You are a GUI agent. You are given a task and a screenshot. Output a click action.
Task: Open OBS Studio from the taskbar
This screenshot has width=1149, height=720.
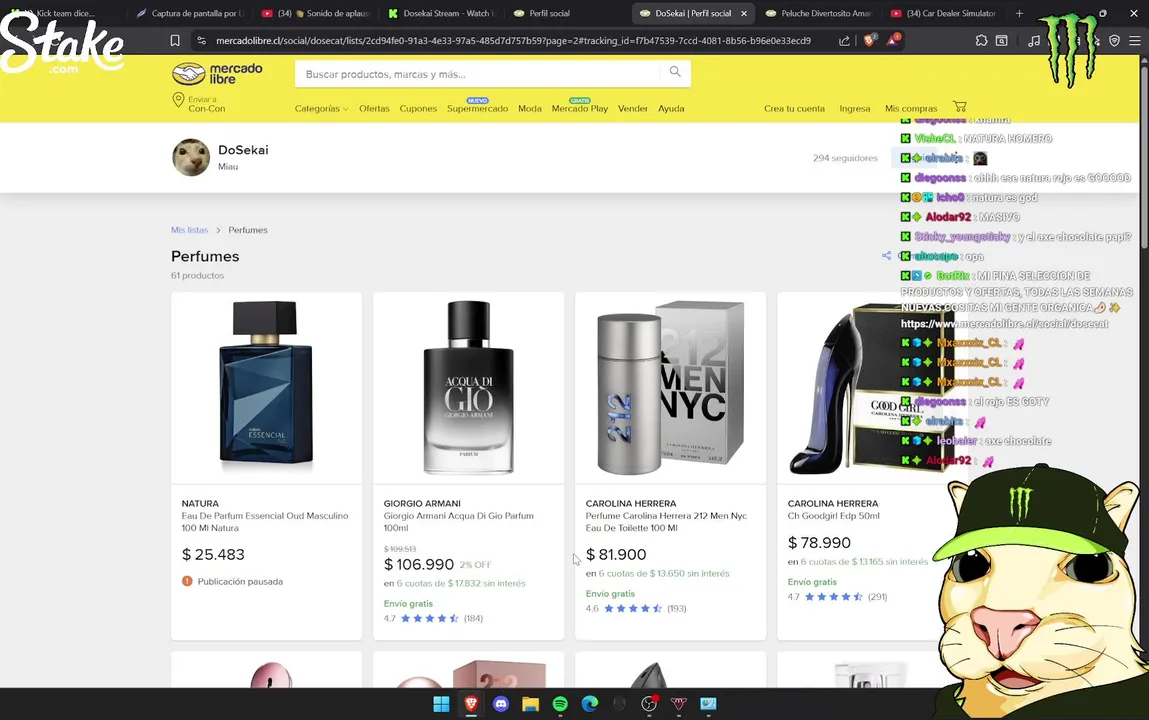[x=649, y=704]
